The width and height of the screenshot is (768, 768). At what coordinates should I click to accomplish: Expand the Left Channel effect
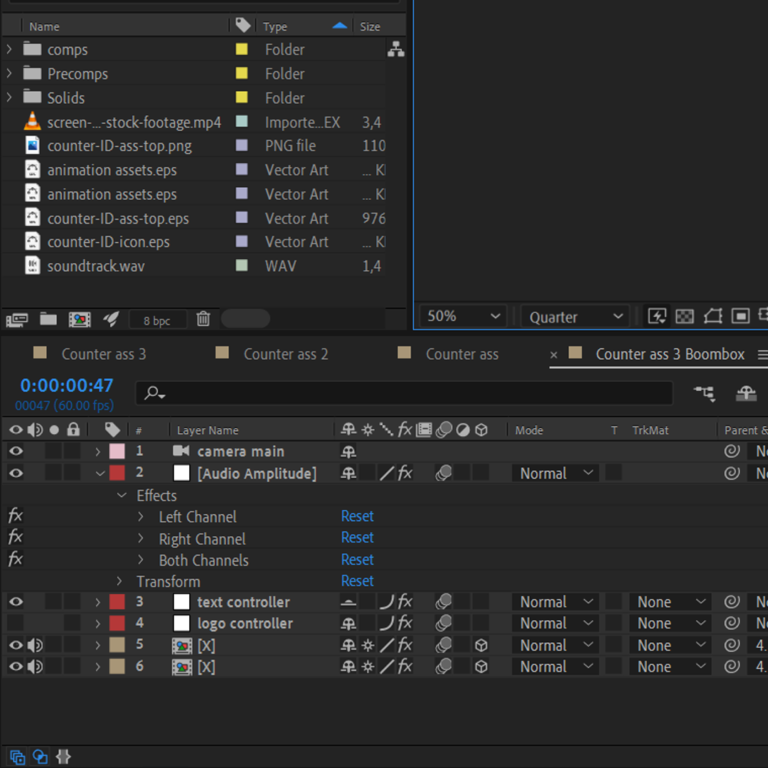coord(141,517)
